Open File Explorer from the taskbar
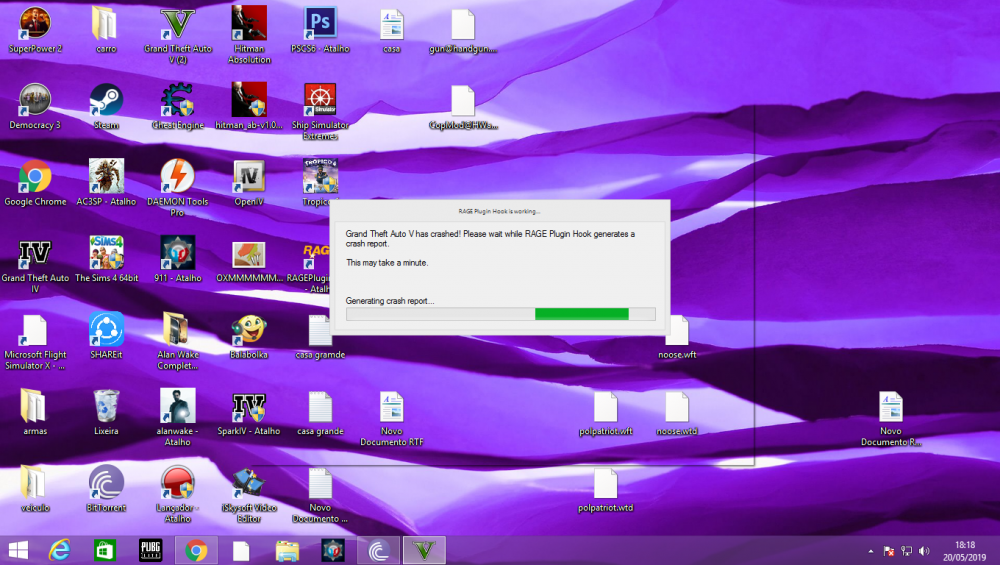This screenshot has height=565, width=1000. 287,550
